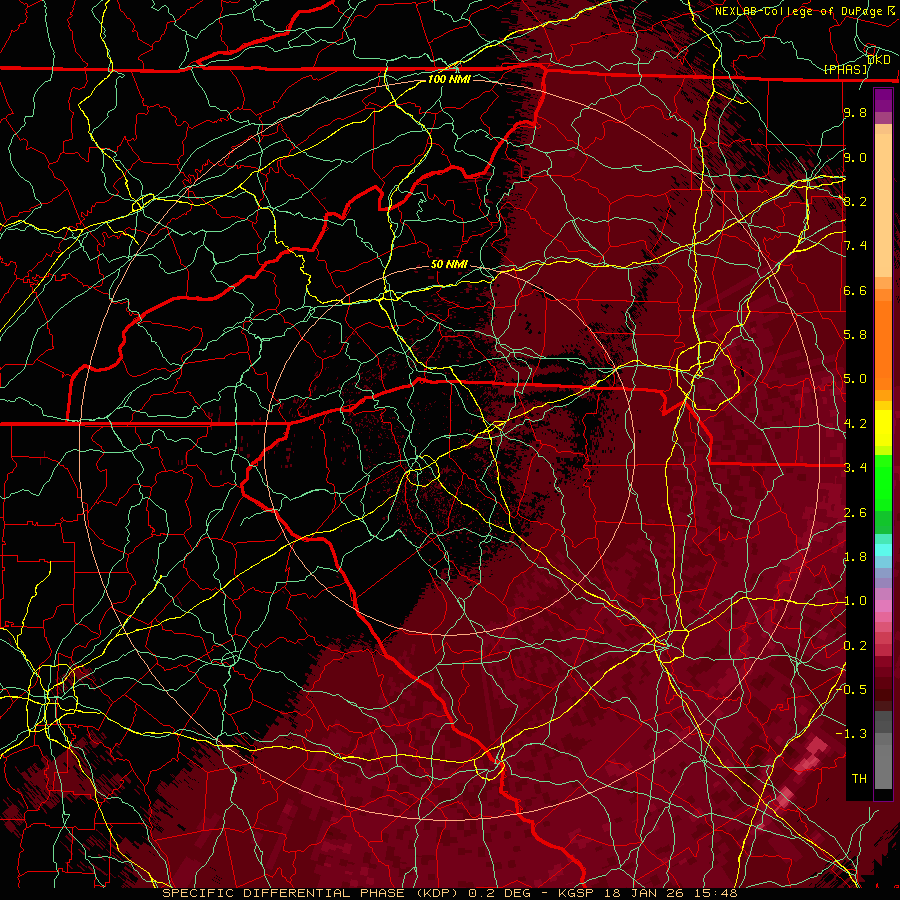900x900 pixels.
Task: Click the 6.6 value on the color scale
Action: point(855,290)
